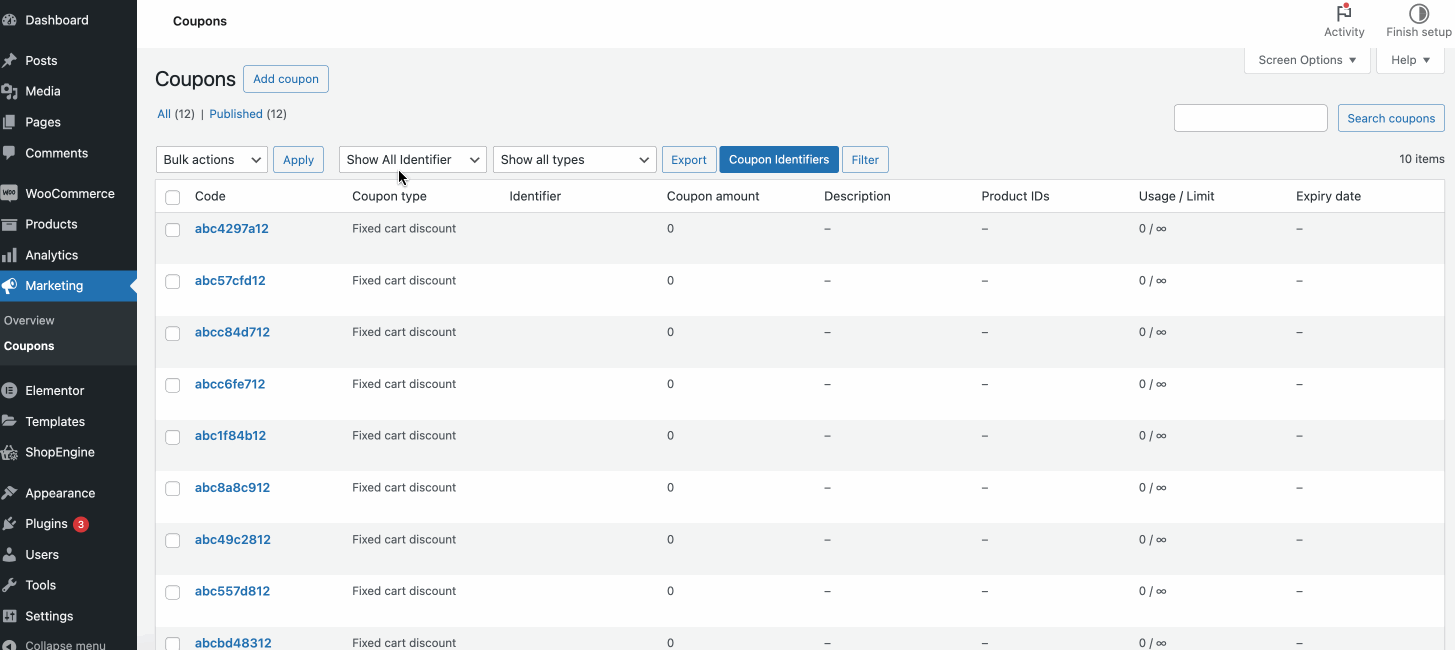Click the Plugins update count badge
This screenshot has height=650, width=1455.
point(81,524)
